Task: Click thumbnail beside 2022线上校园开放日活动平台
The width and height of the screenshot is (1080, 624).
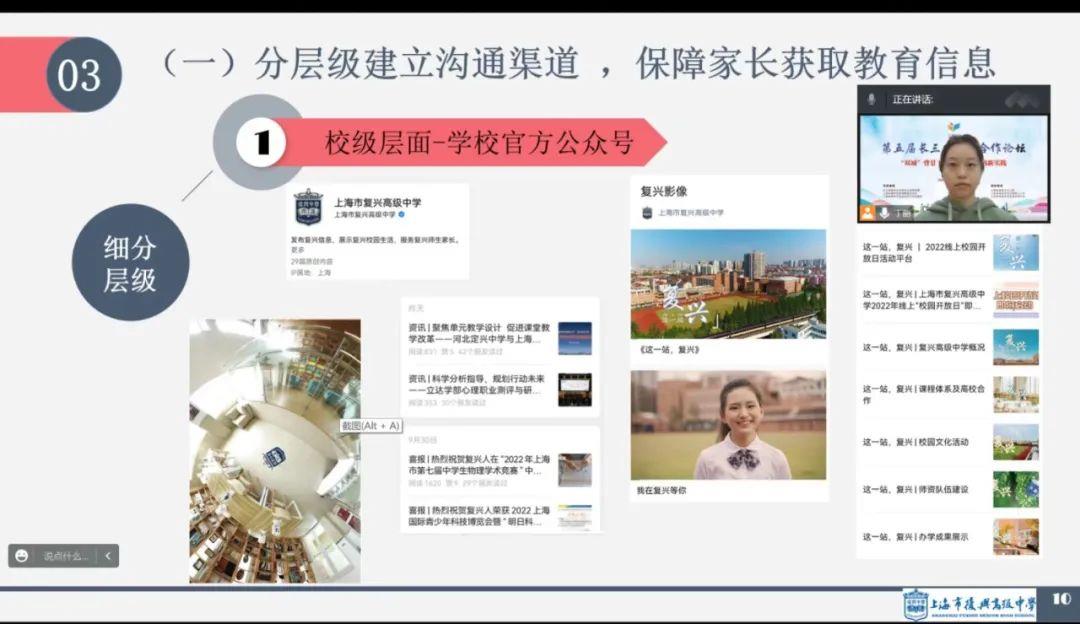Action: [x=1016, y=252]
